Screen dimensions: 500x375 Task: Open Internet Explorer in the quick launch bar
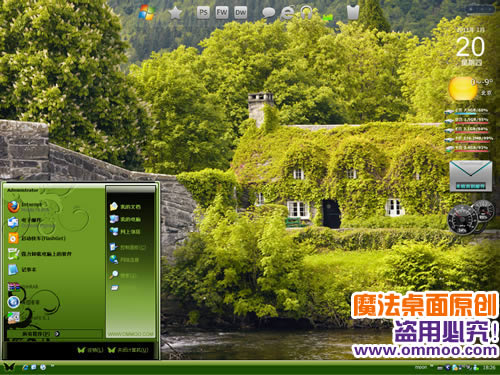click(x=25, y=367)
